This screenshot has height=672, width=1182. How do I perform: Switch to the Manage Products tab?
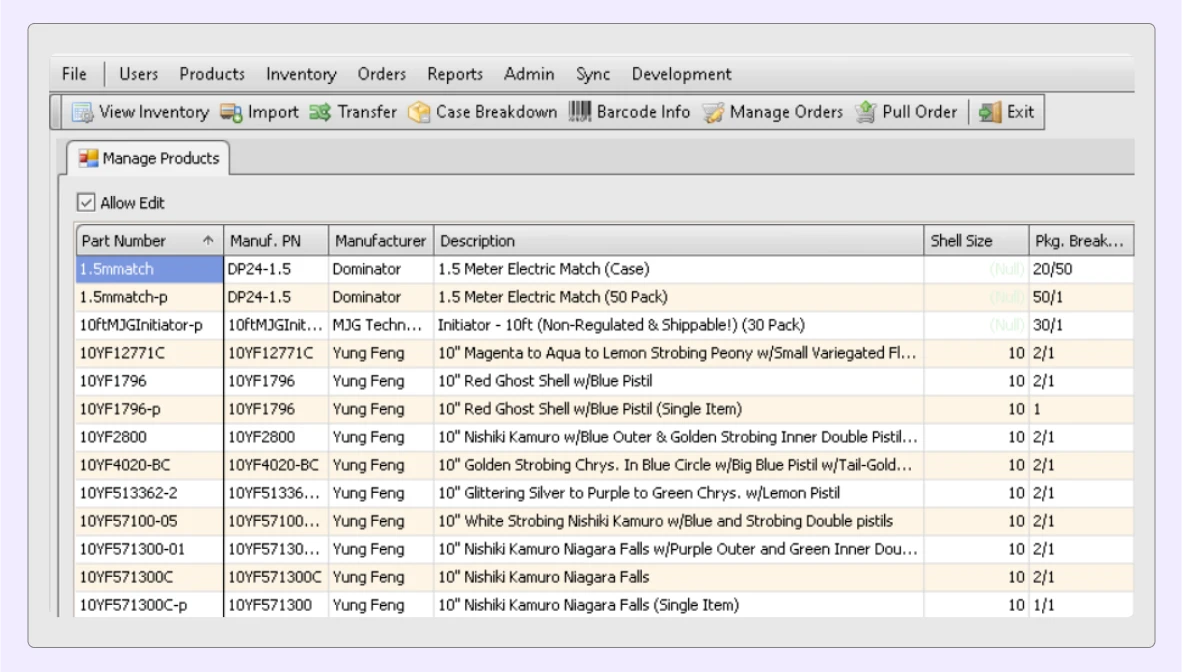pos(149,158)
